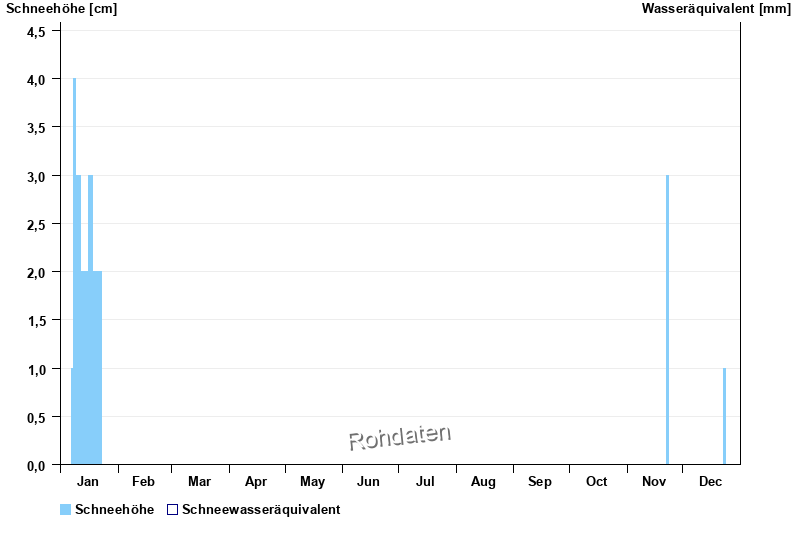
Task: Click the December snow depth bar
Action: click(724, 416)
